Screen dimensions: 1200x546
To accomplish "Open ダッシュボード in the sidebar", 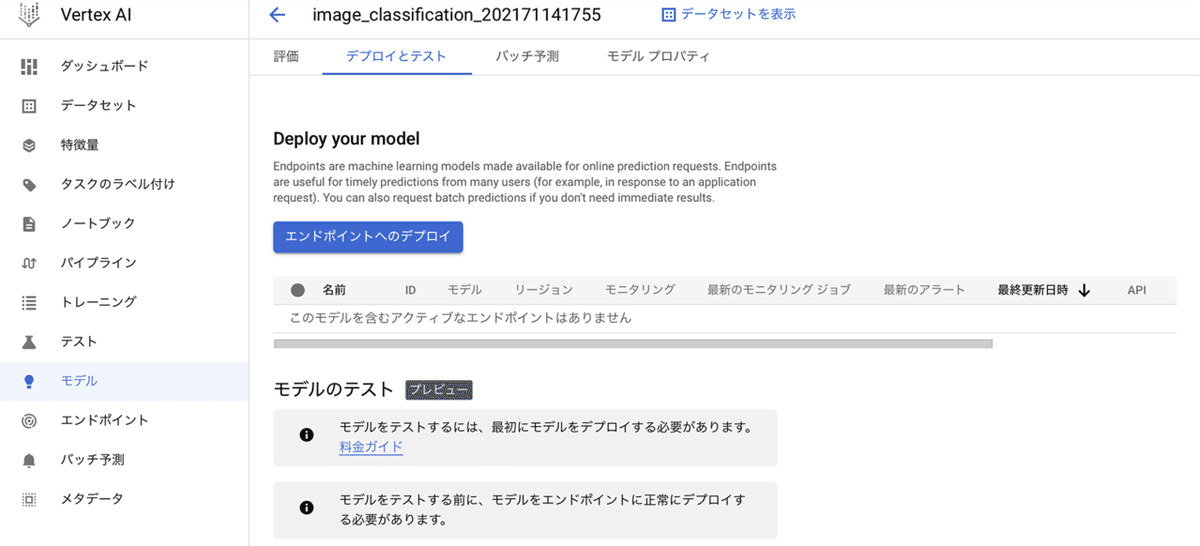I will (104, 66).
